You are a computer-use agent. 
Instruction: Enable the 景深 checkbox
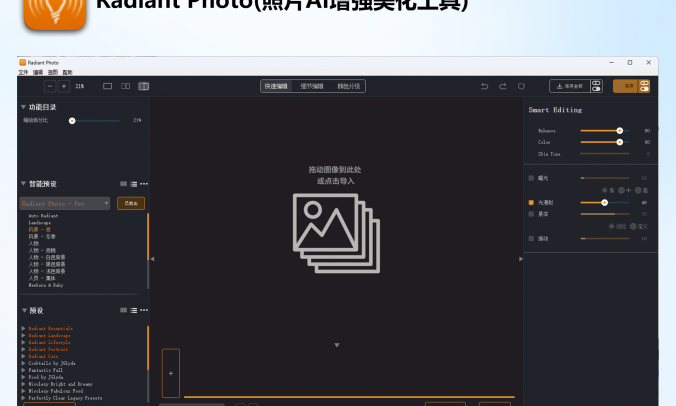coord(531,214)
